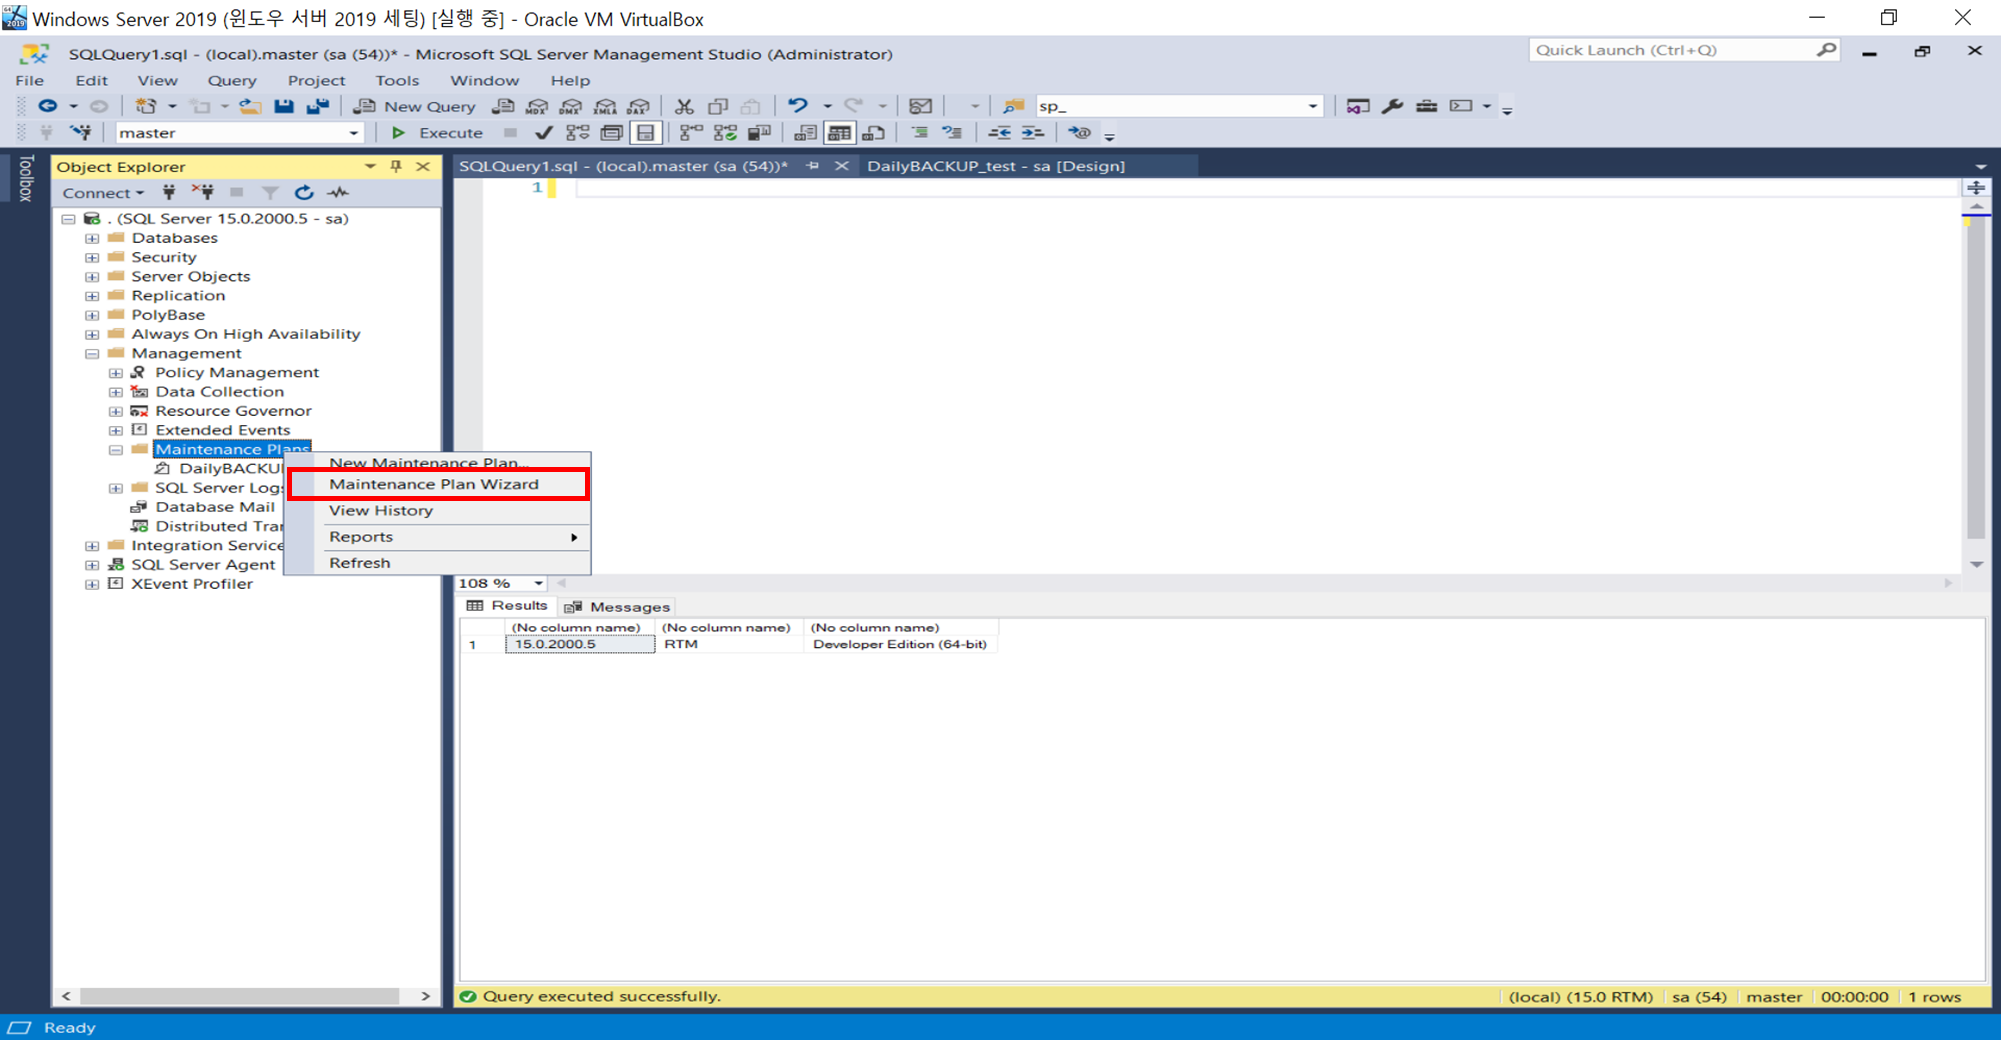Click the Open File folder icon

point(250,106)
